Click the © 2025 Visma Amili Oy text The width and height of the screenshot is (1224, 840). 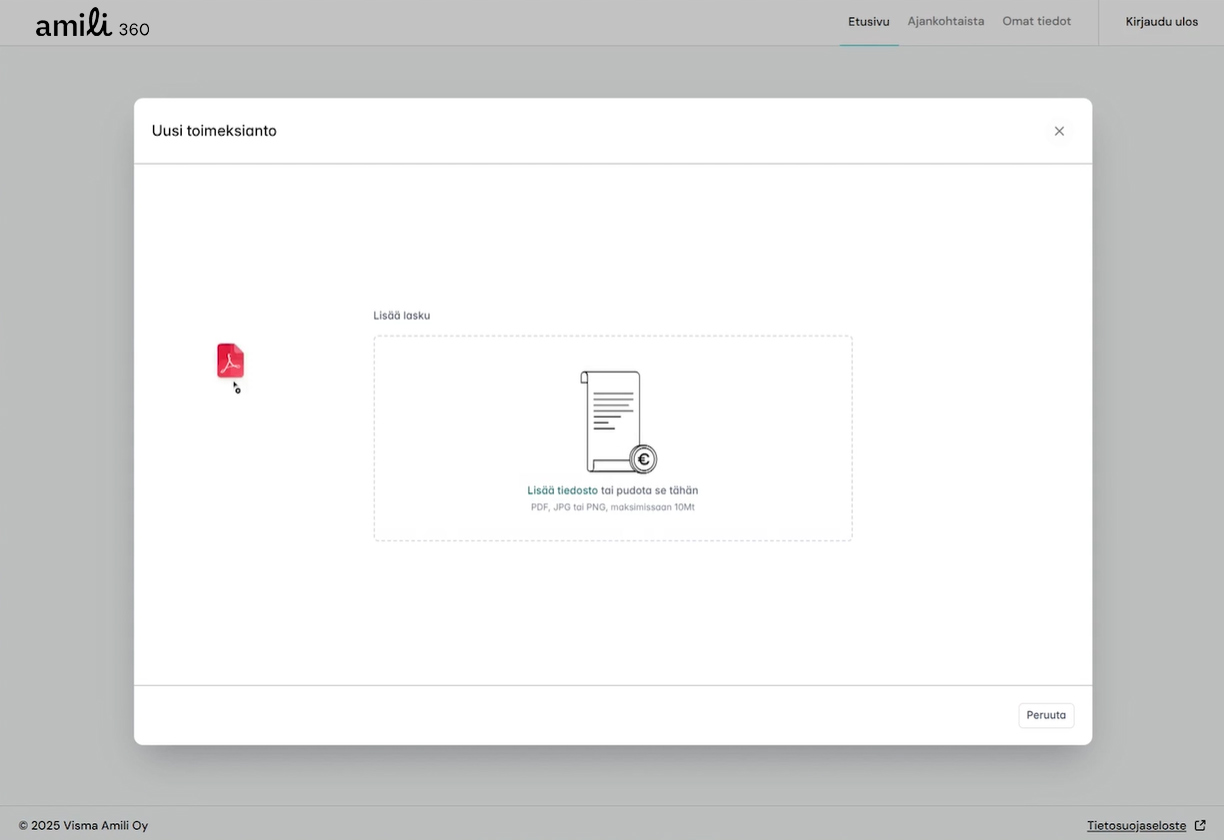[x=83, y=826]
